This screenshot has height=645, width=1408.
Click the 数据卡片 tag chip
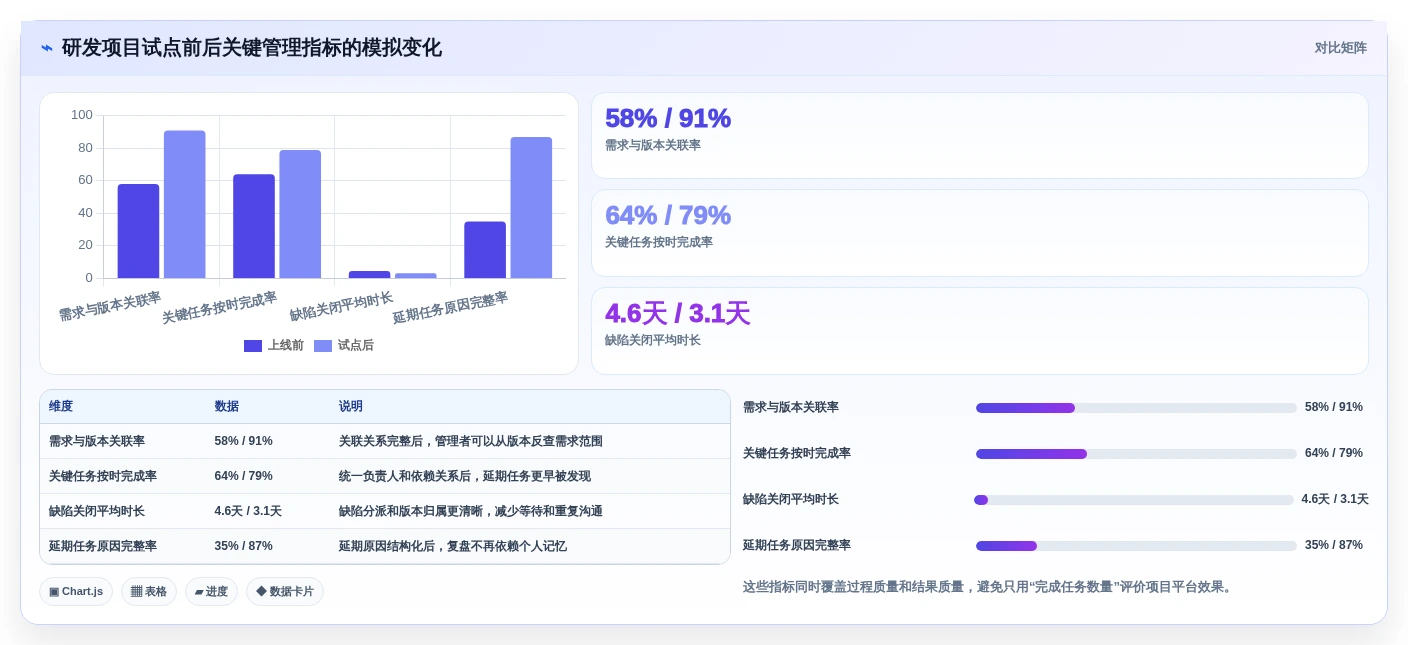pyautogui.click(x=285, y=591)
